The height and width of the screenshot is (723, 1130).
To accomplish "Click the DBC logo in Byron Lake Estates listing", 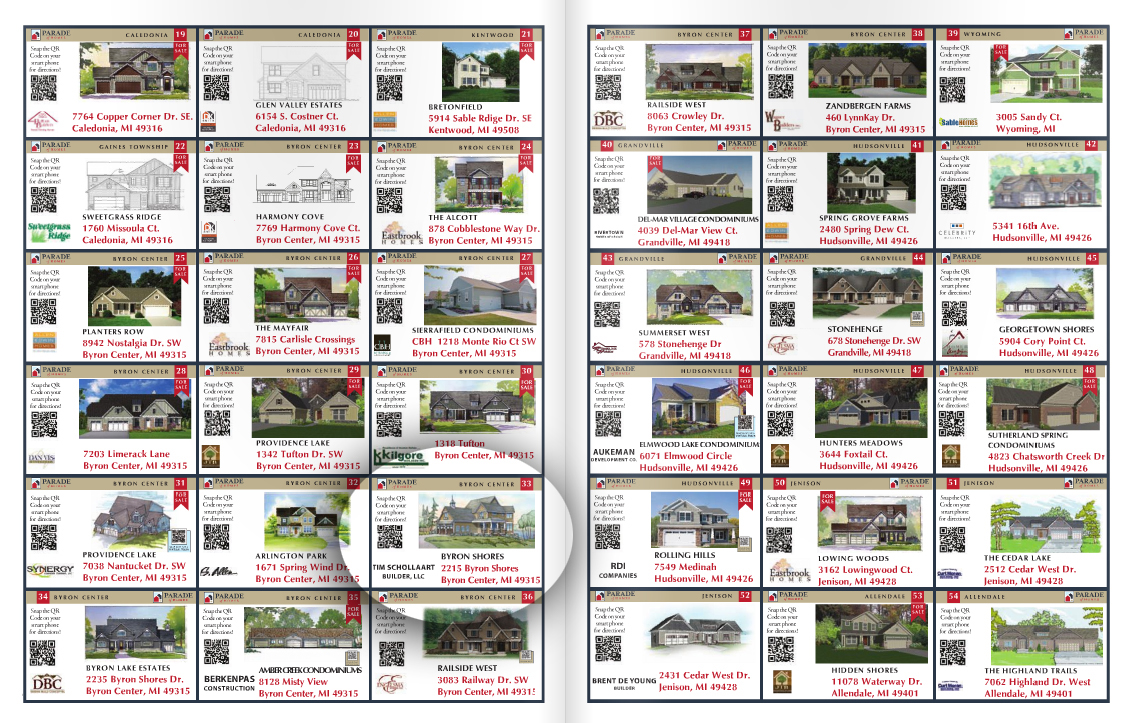I will [47, 684].
